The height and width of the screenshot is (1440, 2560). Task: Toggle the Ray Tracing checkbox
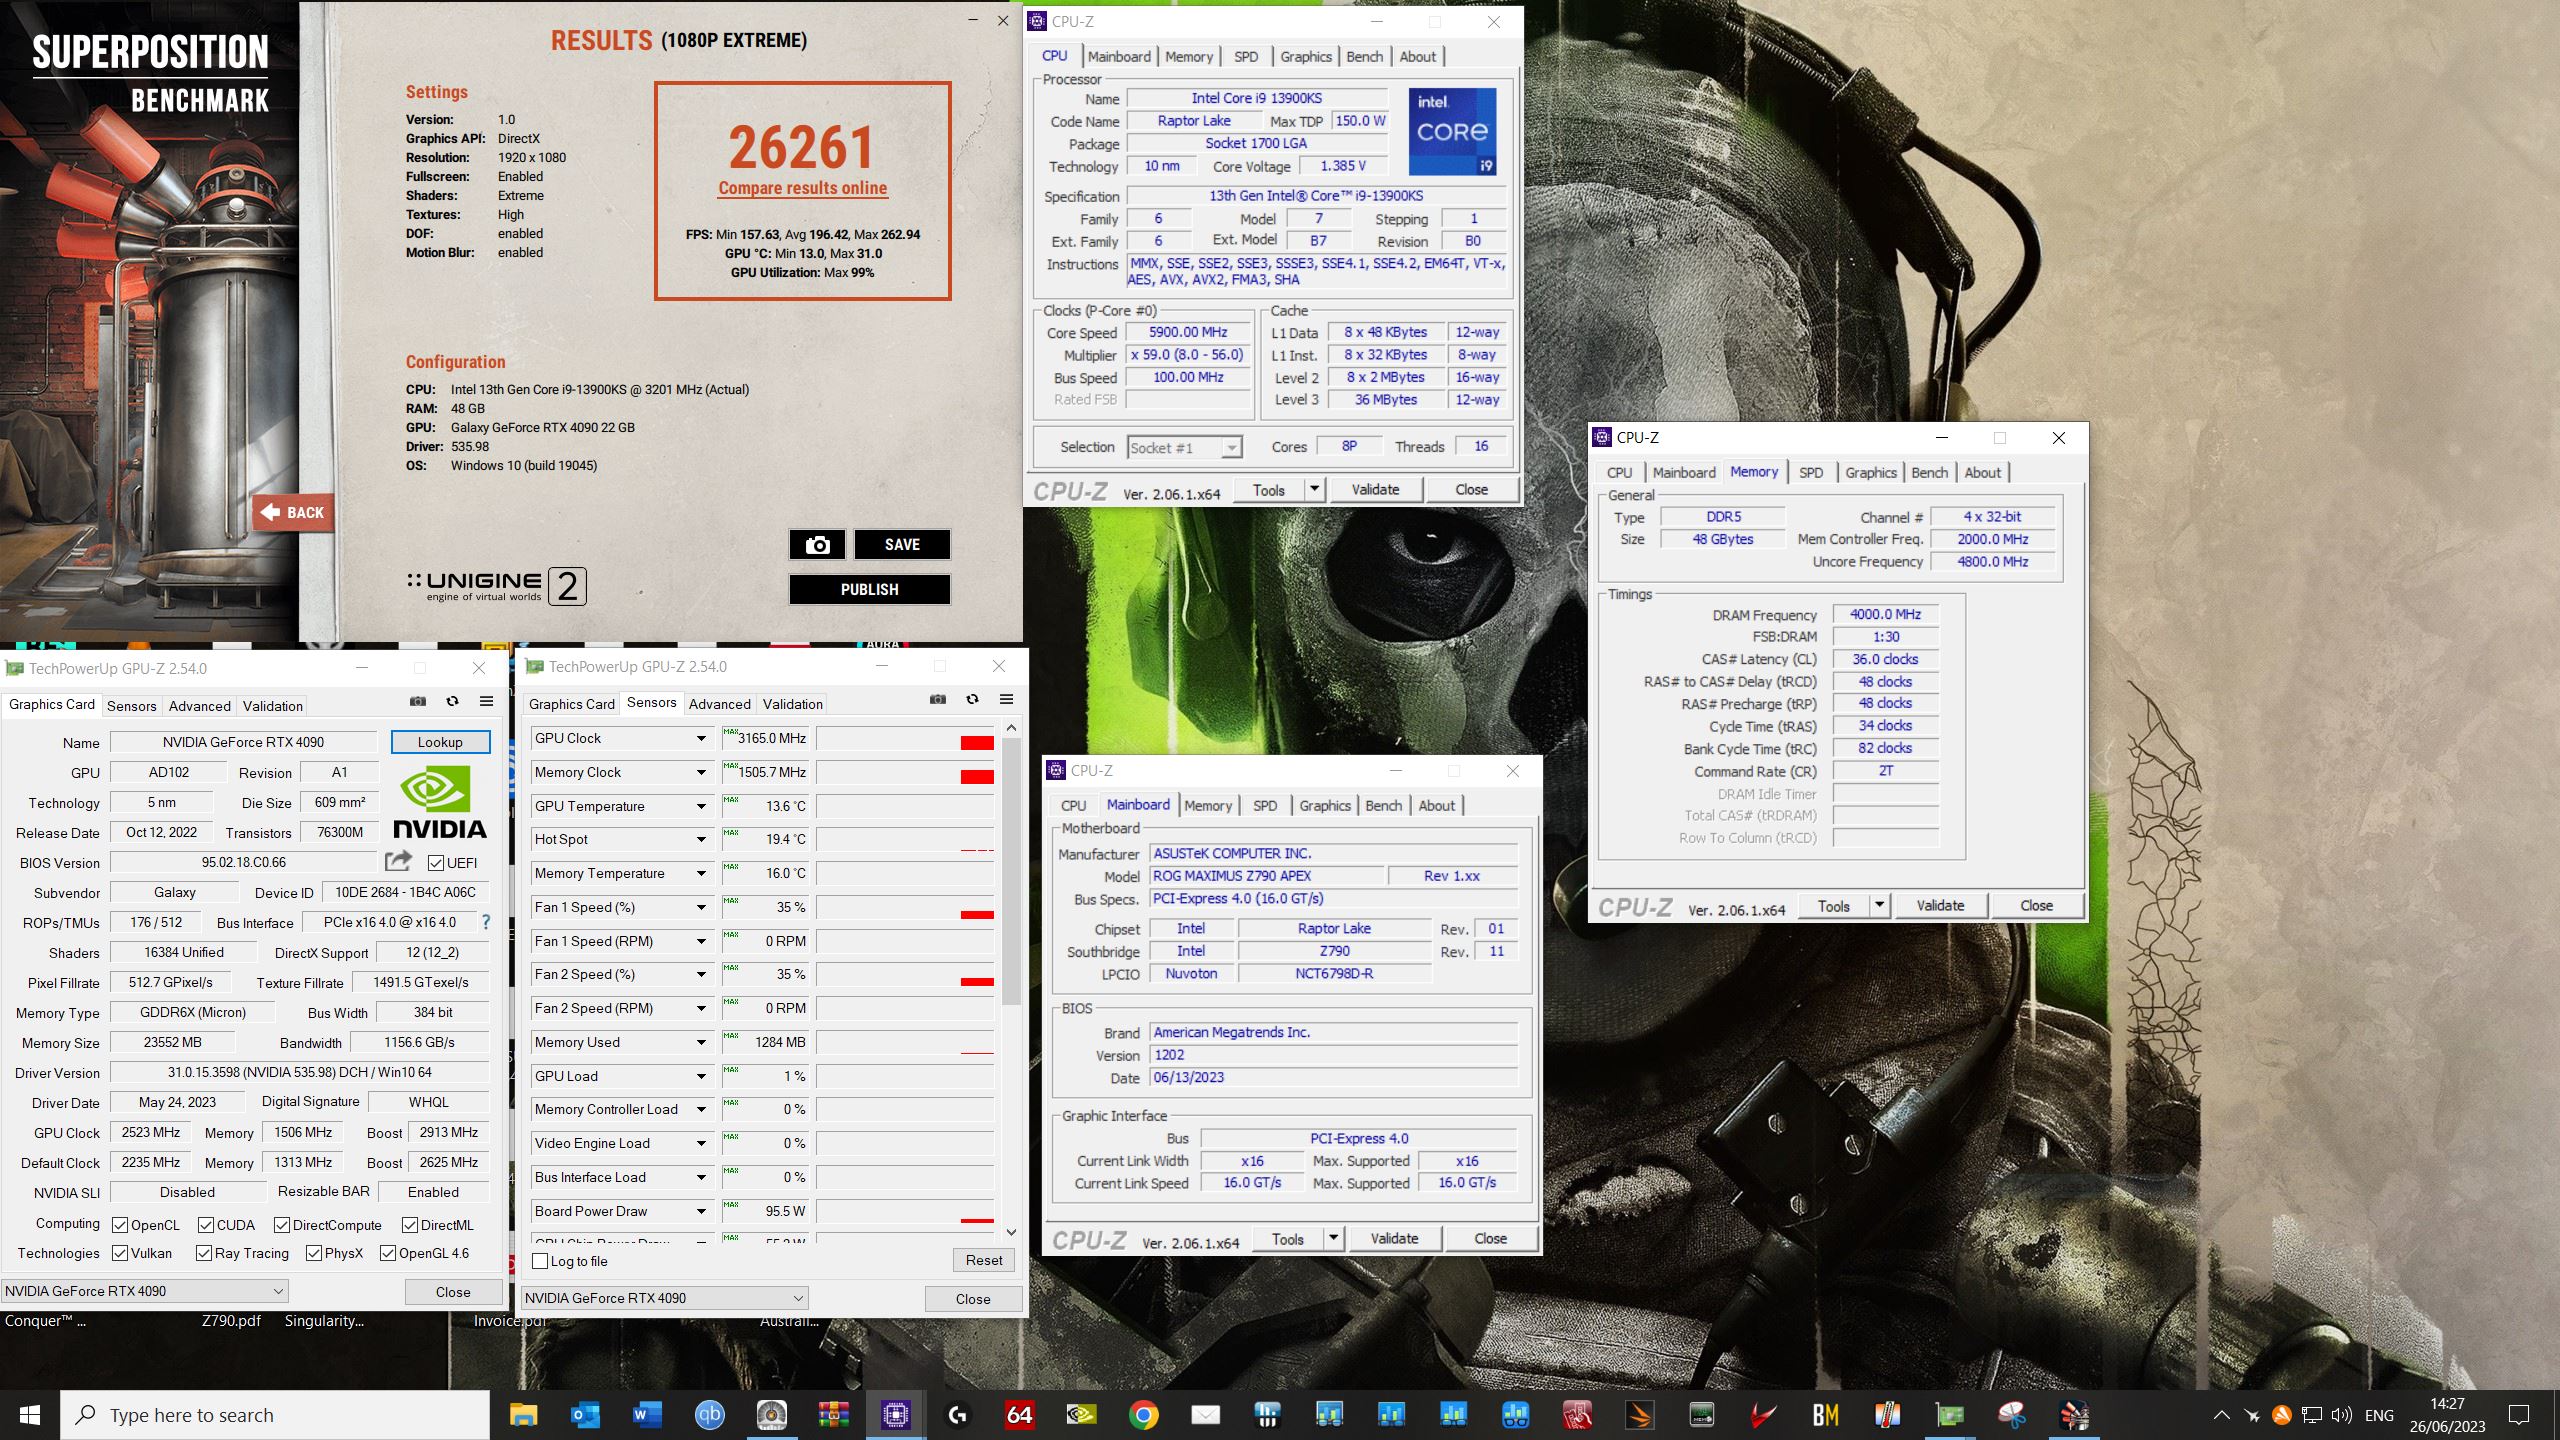point(204,1253)
